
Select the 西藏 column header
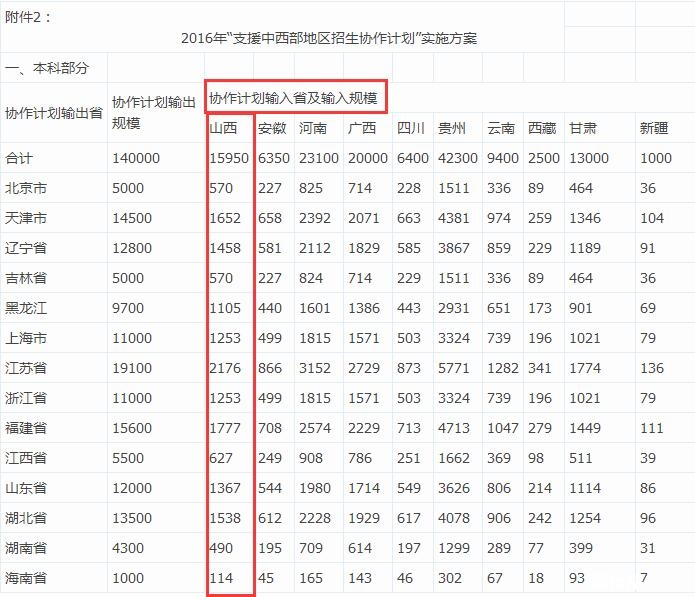coord(542,129)
